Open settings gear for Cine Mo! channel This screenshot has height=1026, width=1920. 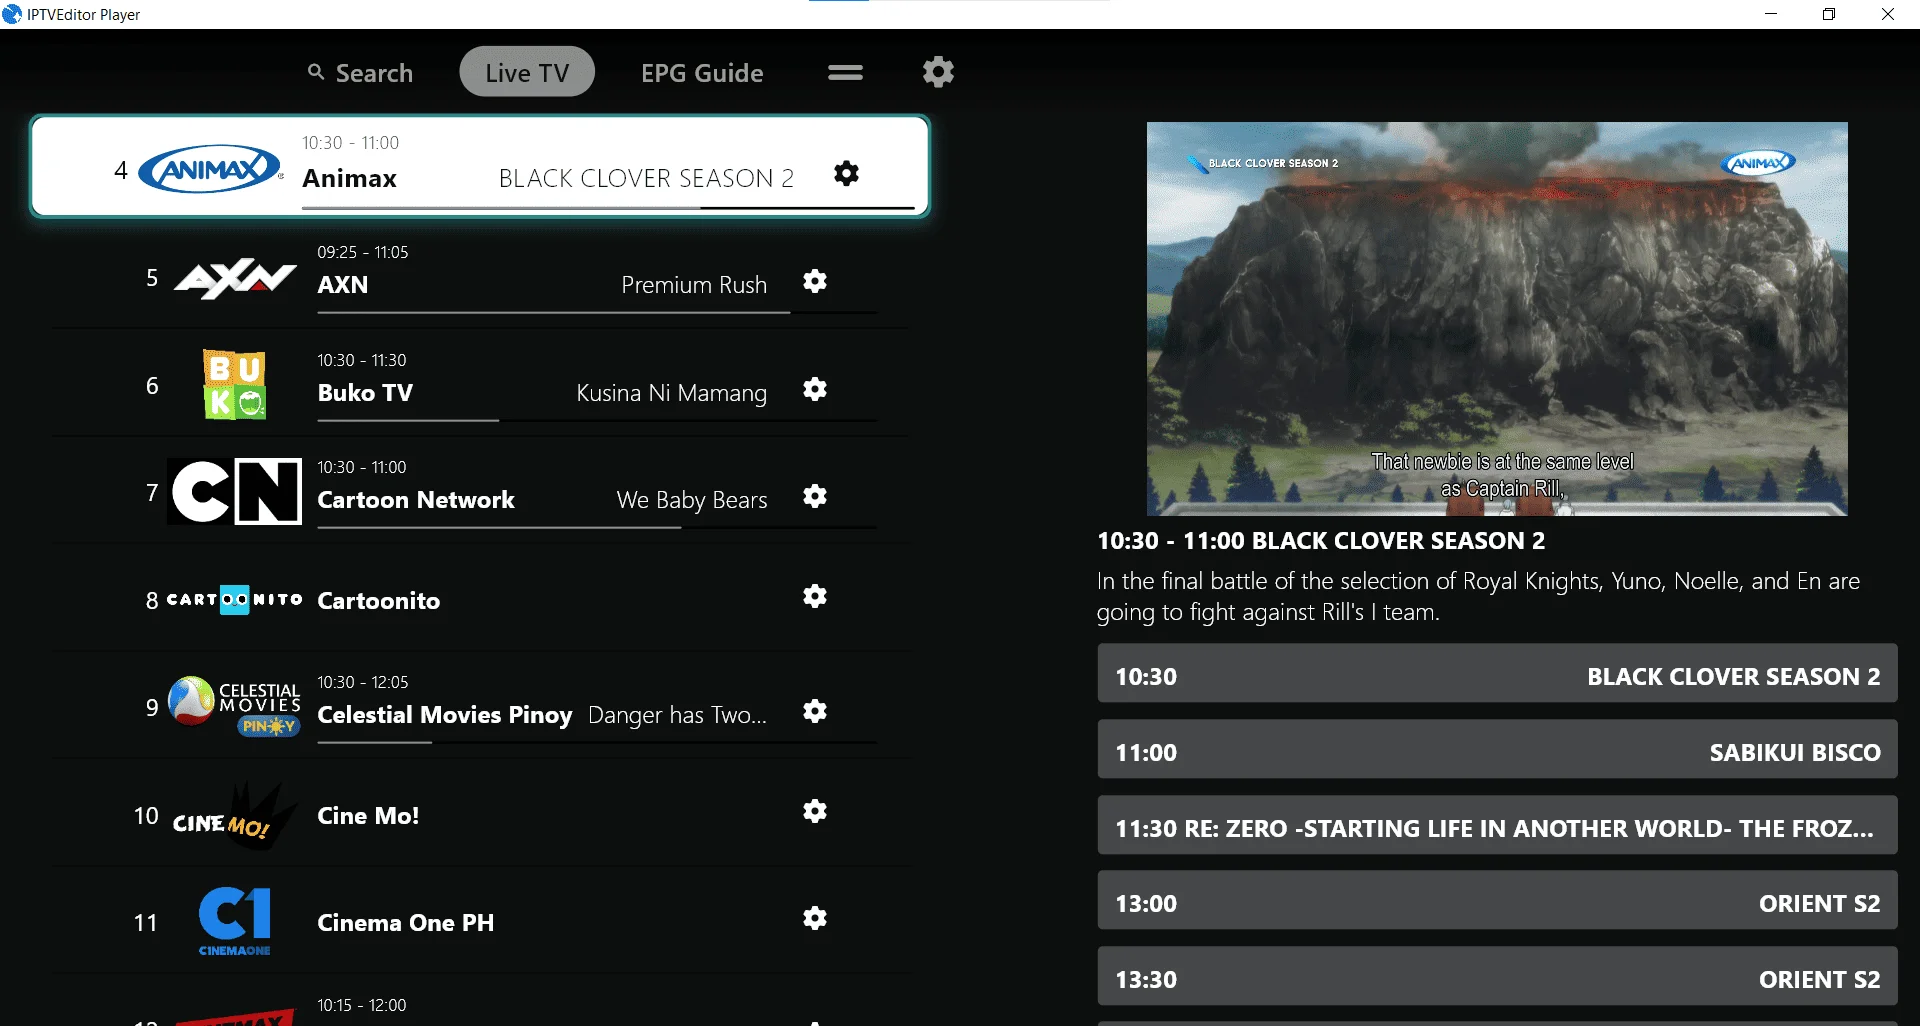click(x=815, y=811)
